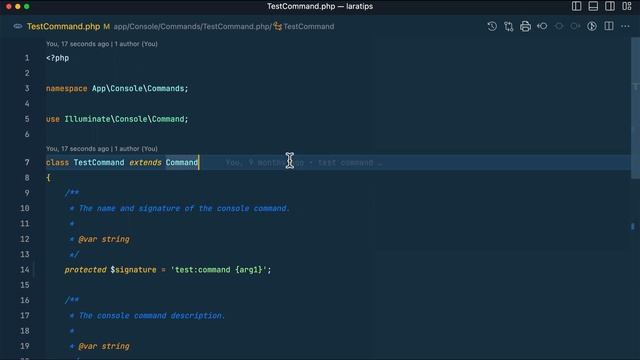Click '$signature' variable on line 14

[x=133, y=270]
